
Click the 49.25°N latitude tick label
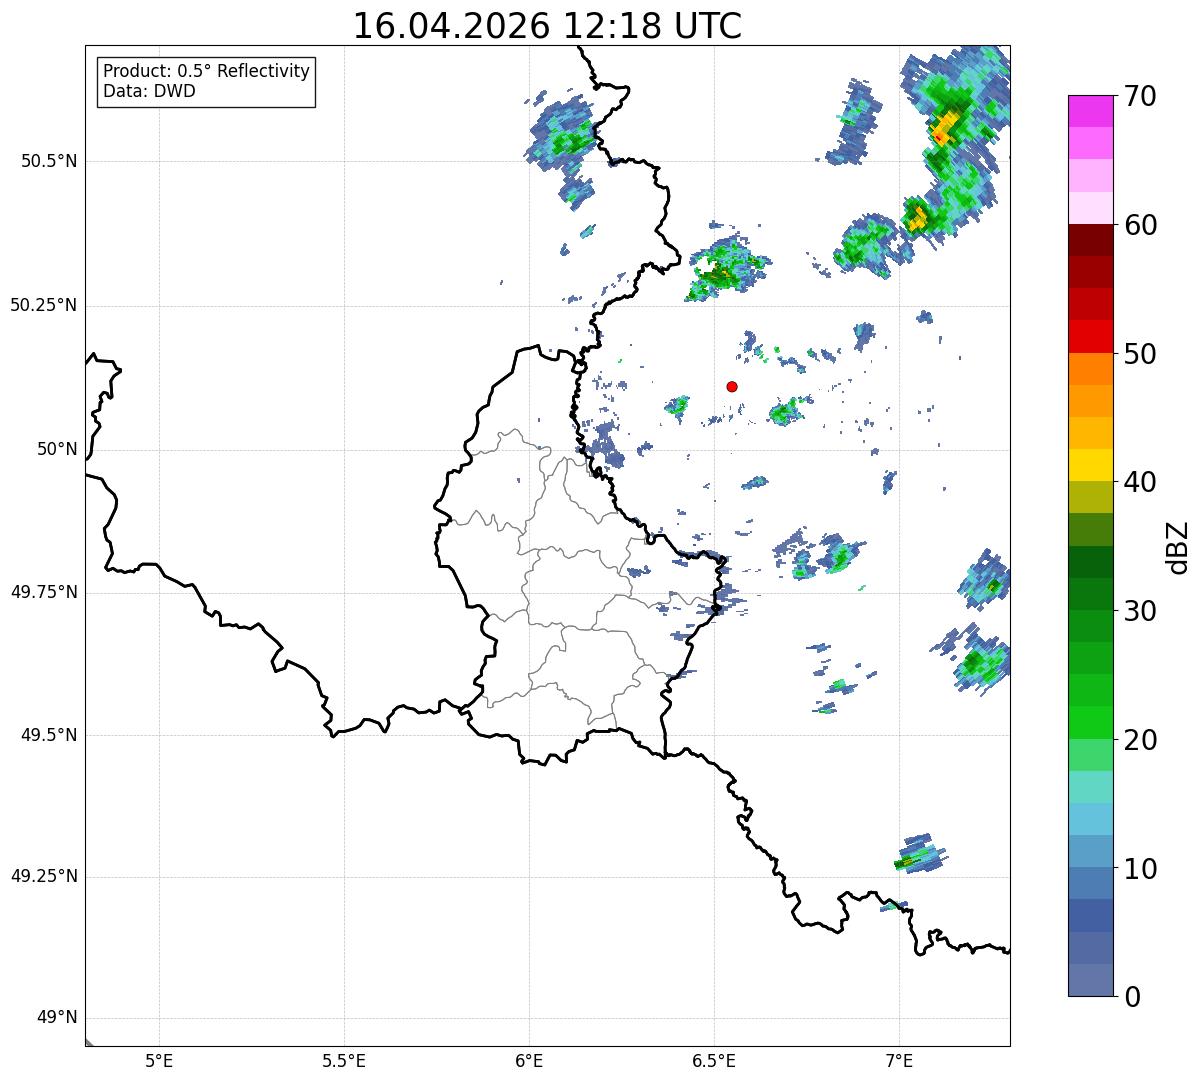(x=44, y=876)
